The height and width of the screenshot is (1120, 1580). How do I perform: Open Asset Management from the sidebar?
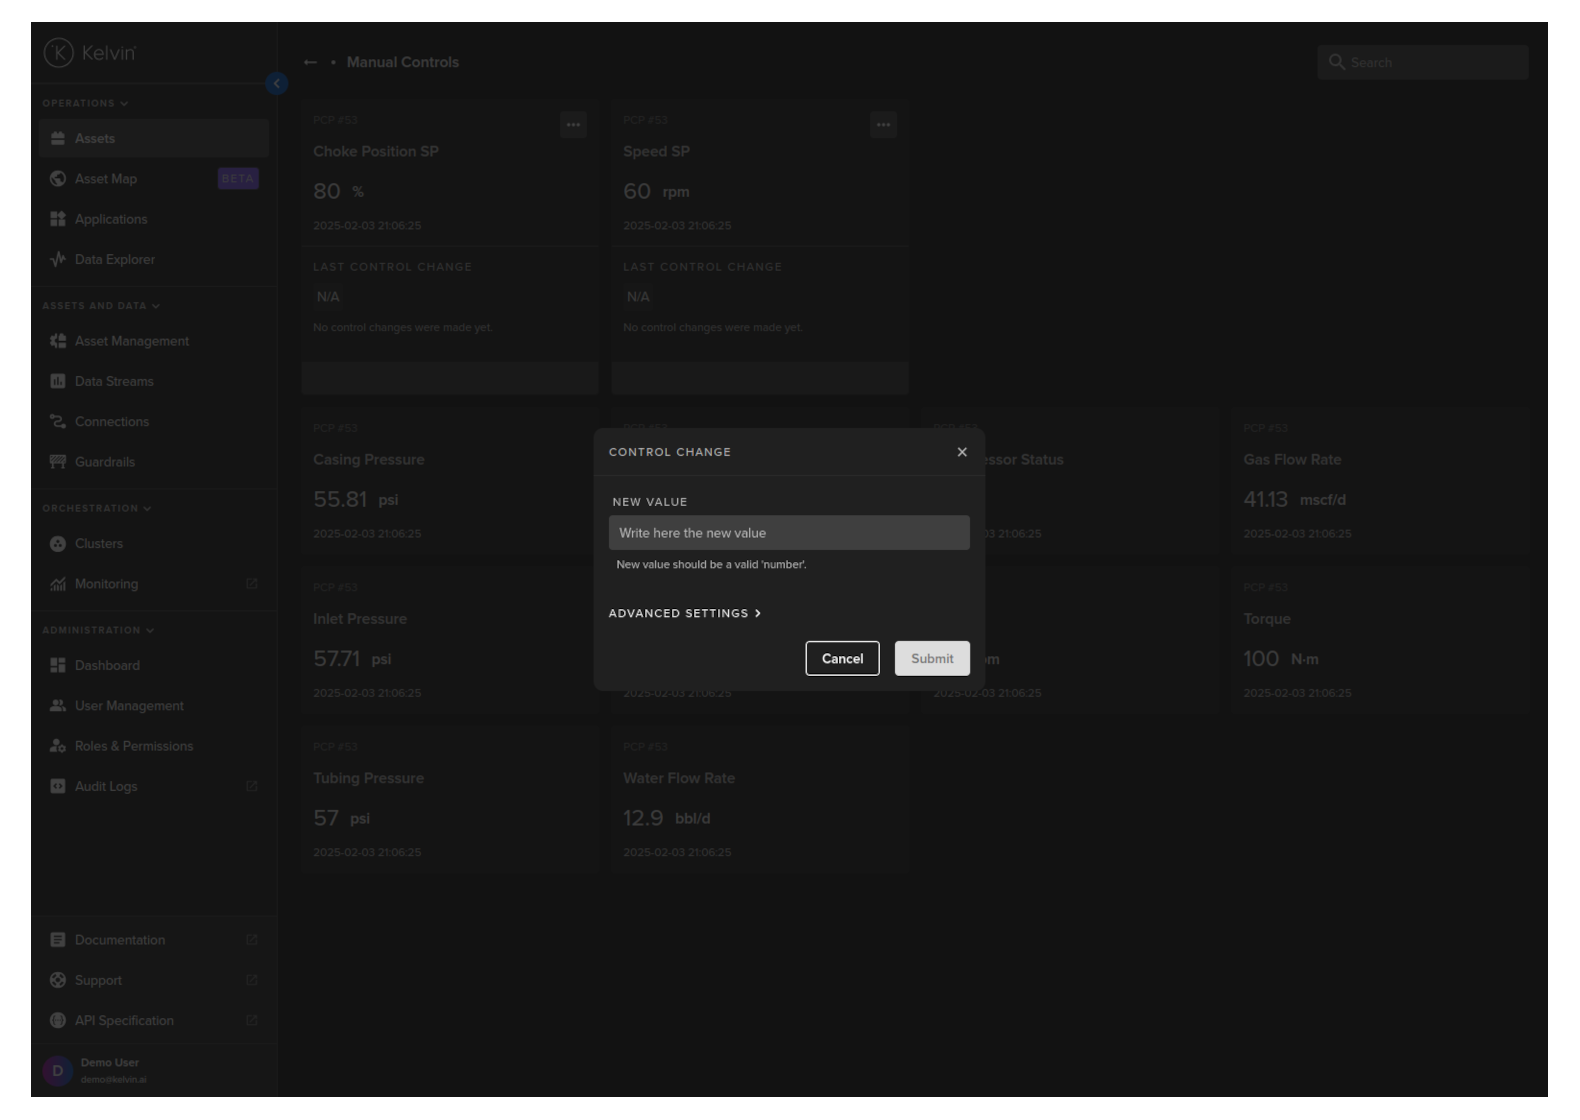coord(131,341)
